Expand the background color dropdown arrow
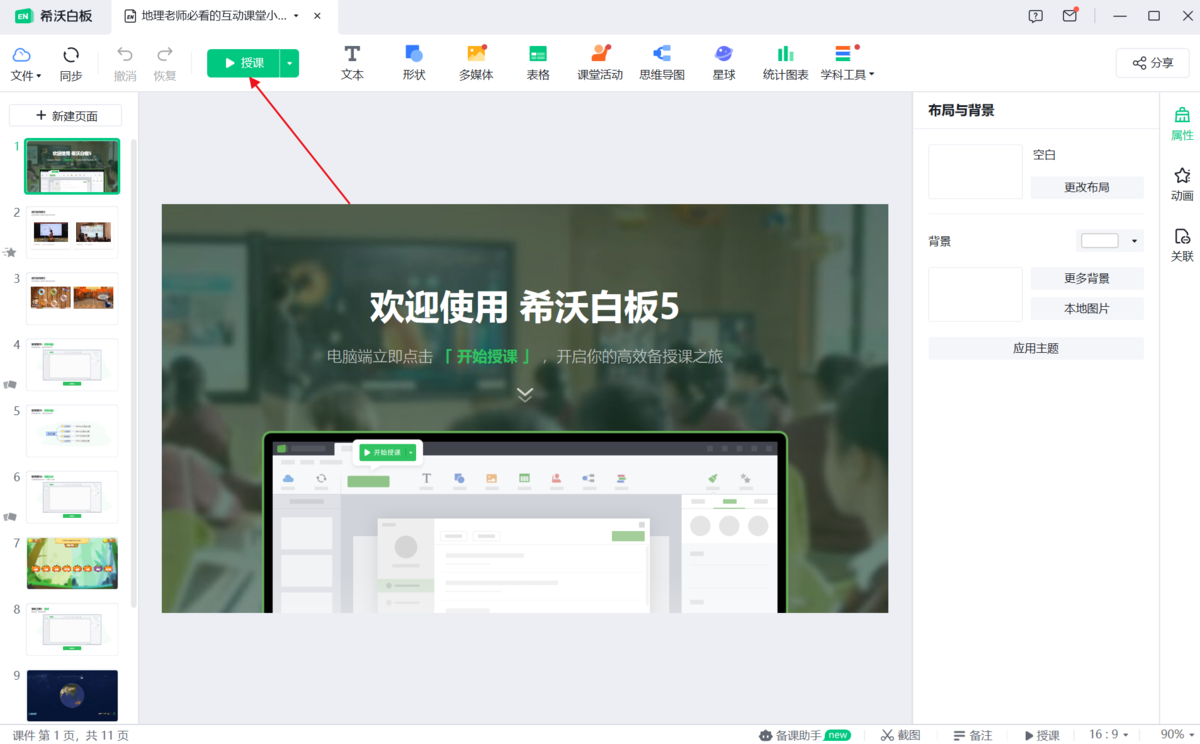The width and height of the screenshot is (1200, 744). point(1134,241)
